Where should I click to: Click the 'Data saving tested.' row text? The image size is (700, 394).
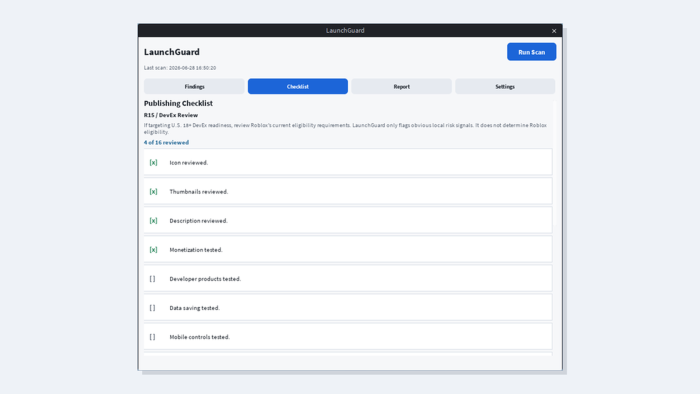coord(194,307)
